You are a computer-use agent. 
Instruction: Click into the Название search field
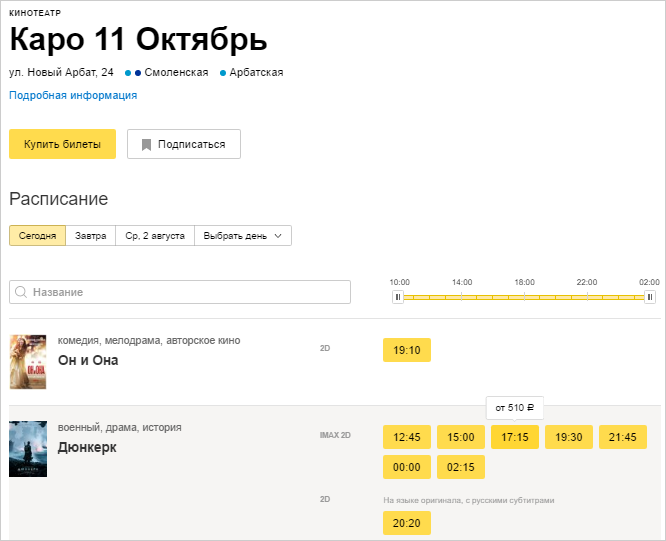pos(180,292)
